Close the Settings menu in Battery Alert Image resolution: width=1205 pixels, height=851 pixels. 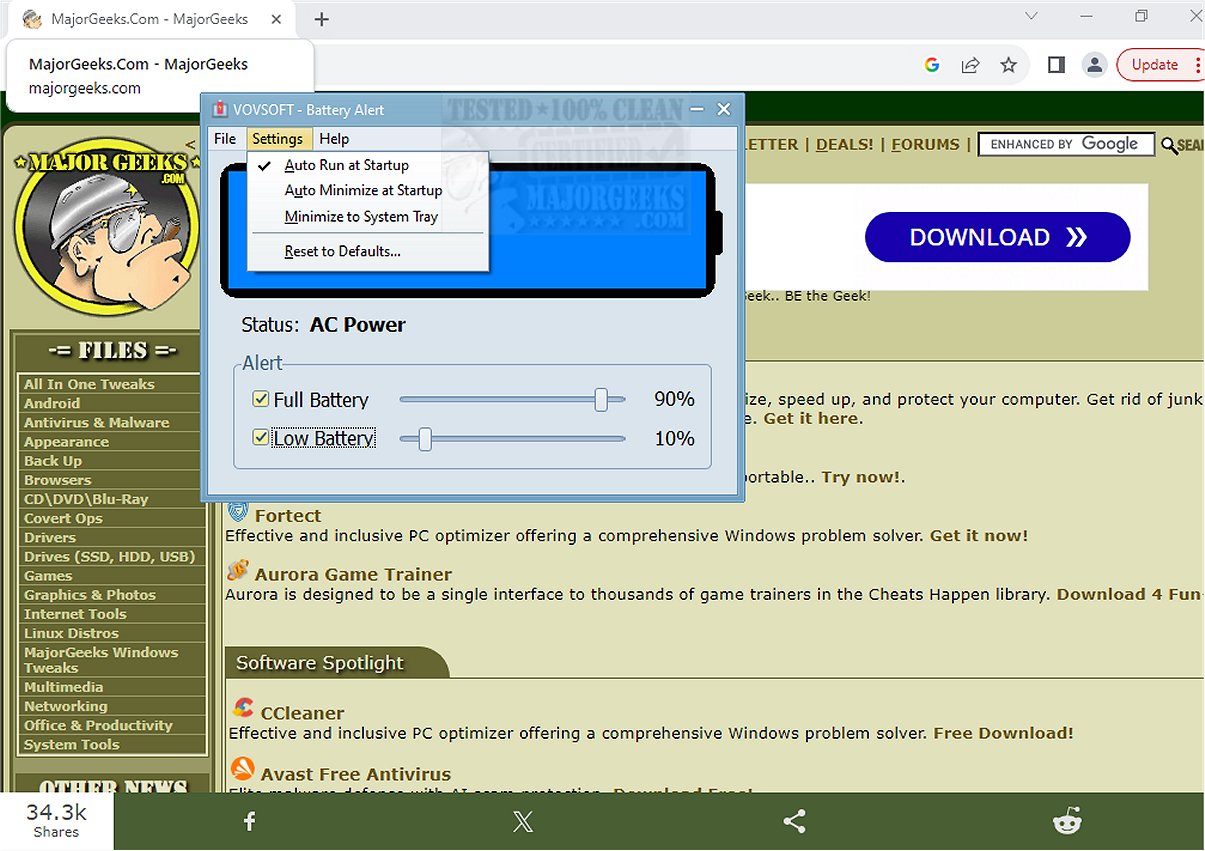(x=277, y=139)
